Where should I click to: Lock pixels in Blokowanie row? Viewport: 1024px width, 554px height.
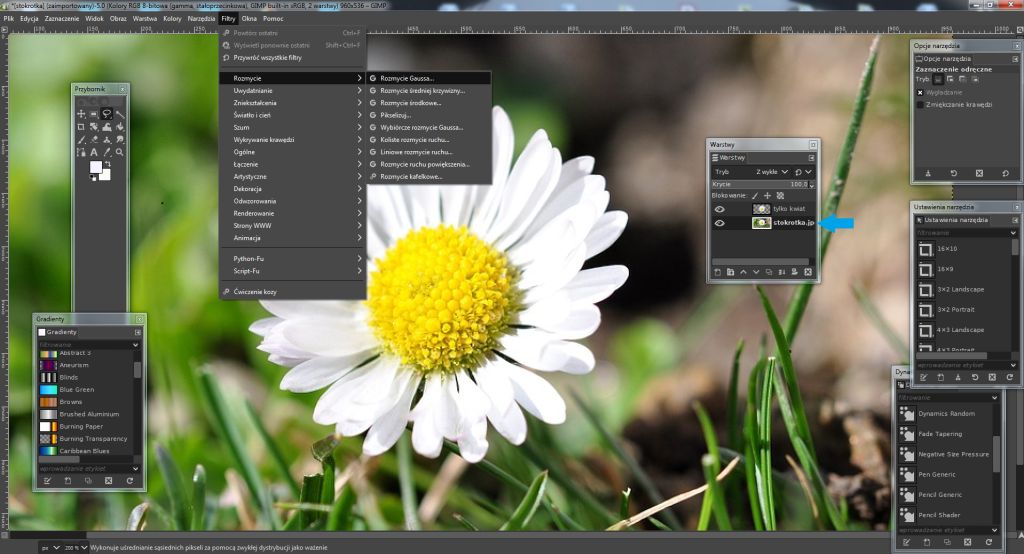(755, 195)
